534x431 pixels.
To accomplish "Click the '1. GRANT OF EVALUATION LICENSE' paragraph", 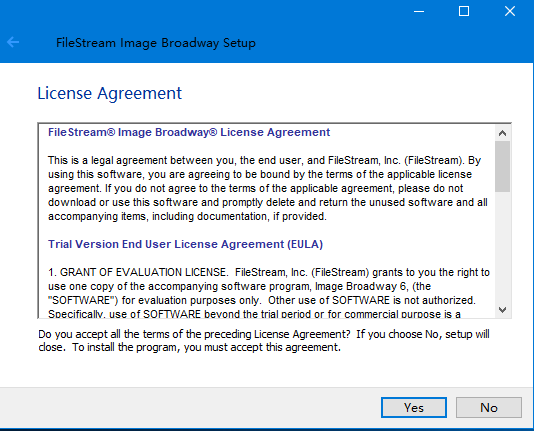I will click(x=269, y=293).
